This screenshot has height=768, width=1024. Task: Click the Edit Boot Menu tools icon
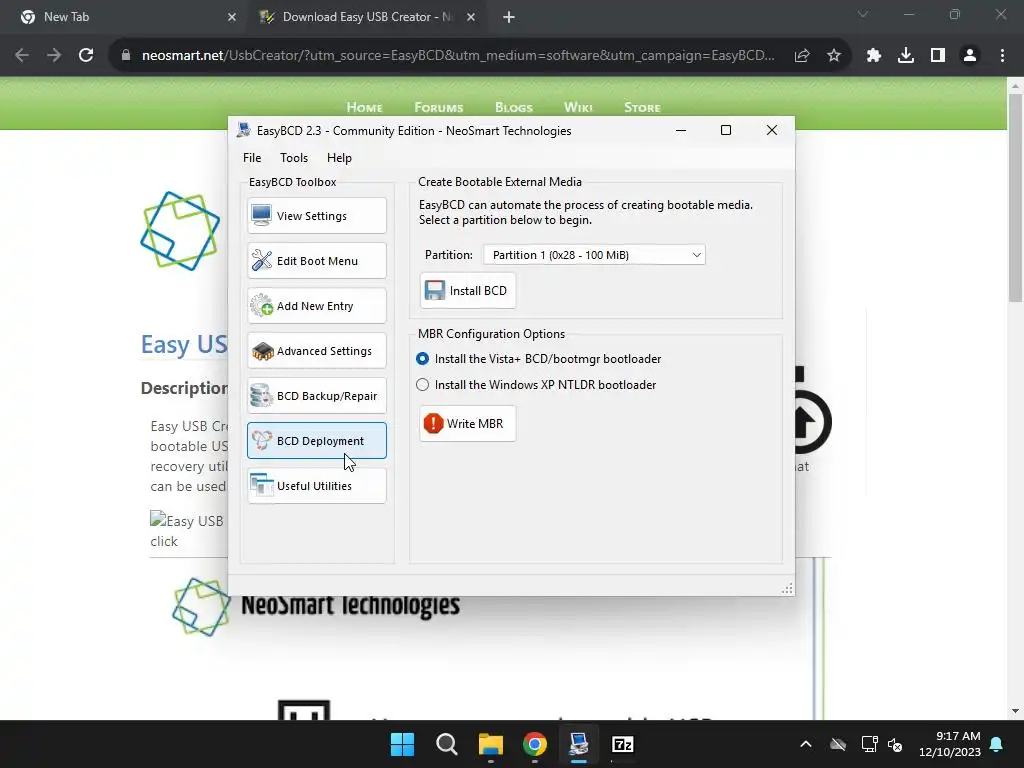pos(261,261)
